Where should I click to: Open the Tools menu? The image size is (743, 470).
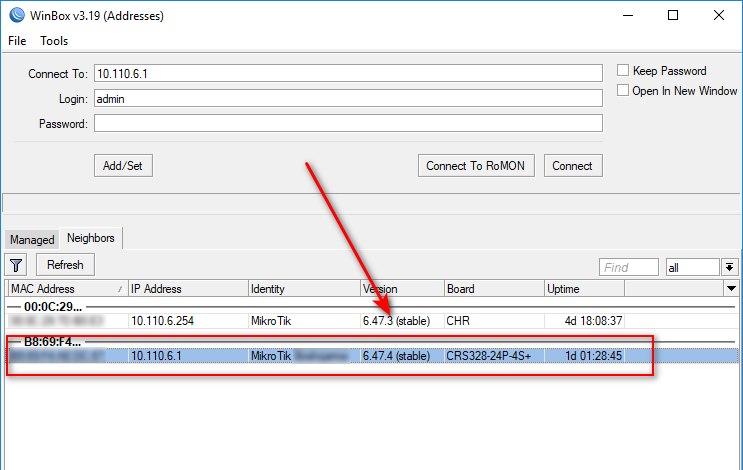pos(54,41)
